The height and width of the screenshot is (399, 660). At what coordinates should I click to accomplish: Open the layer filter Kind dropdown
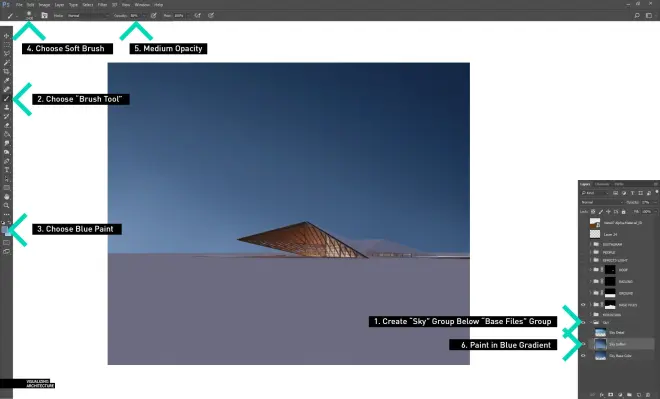point(595,193)
